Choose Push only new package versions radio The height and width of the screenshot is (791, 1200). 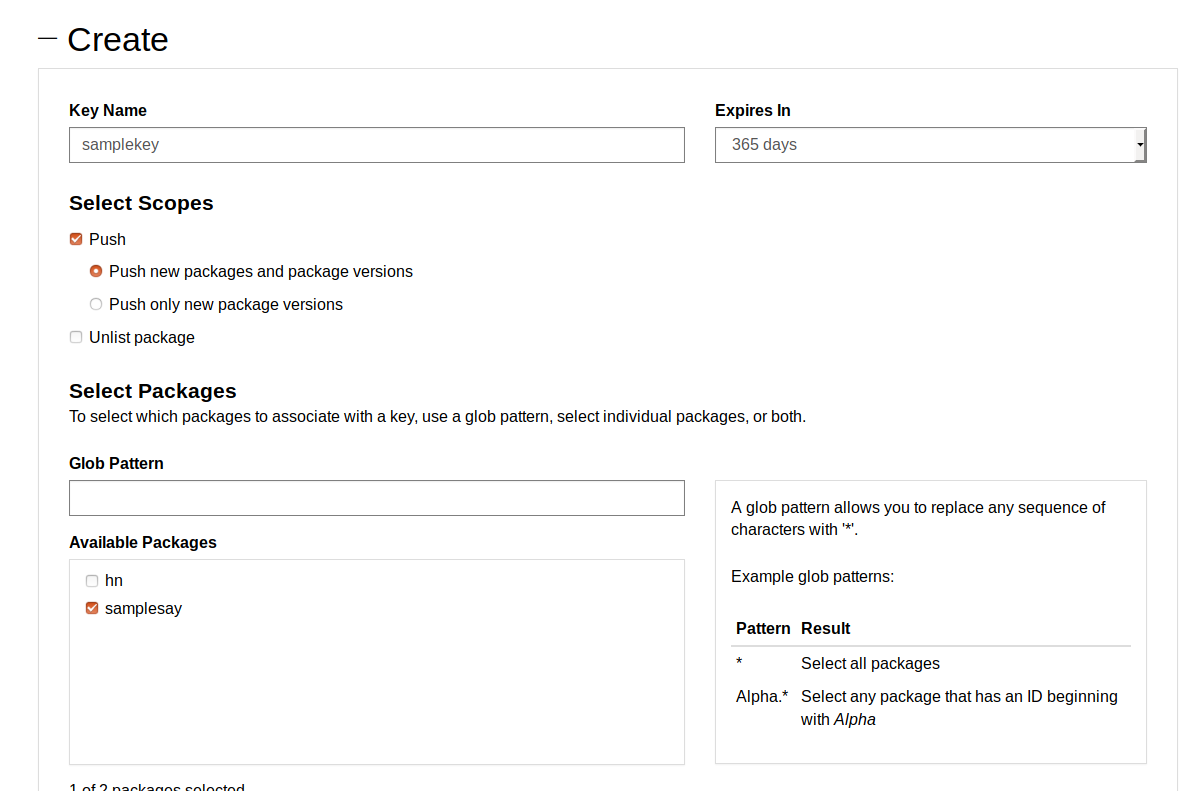point(96,304)
